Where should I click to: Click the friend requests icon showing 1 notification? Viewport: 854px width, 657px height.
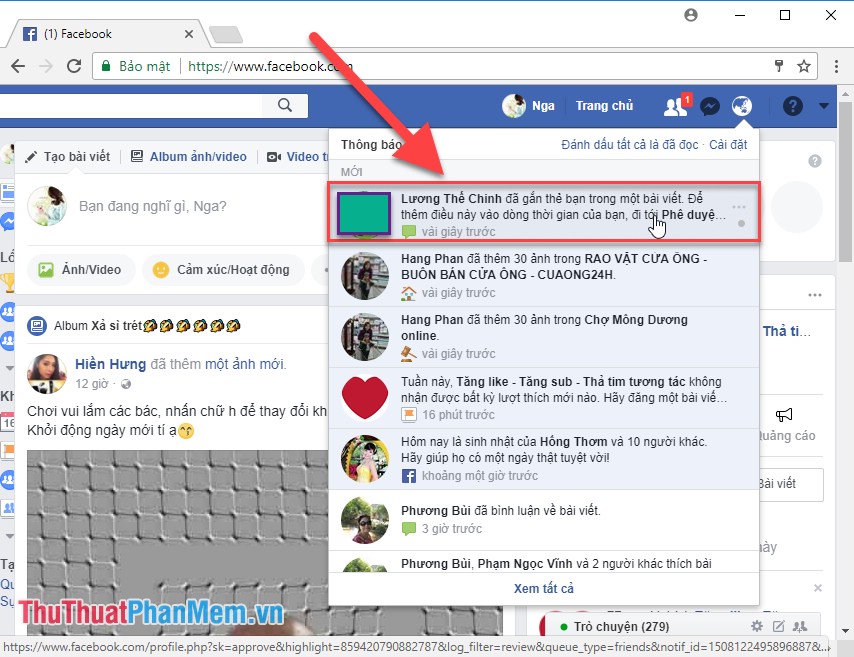675,105
